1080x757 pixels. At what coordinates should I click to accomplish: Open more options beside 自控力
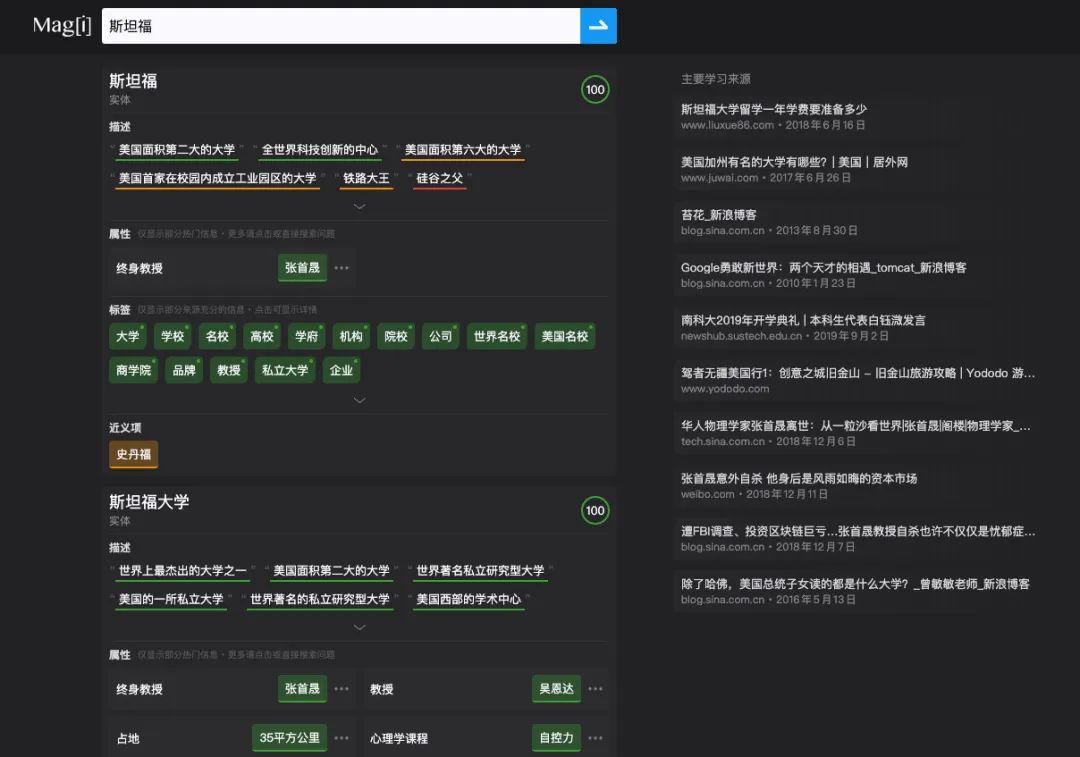[x=596, y=738]
